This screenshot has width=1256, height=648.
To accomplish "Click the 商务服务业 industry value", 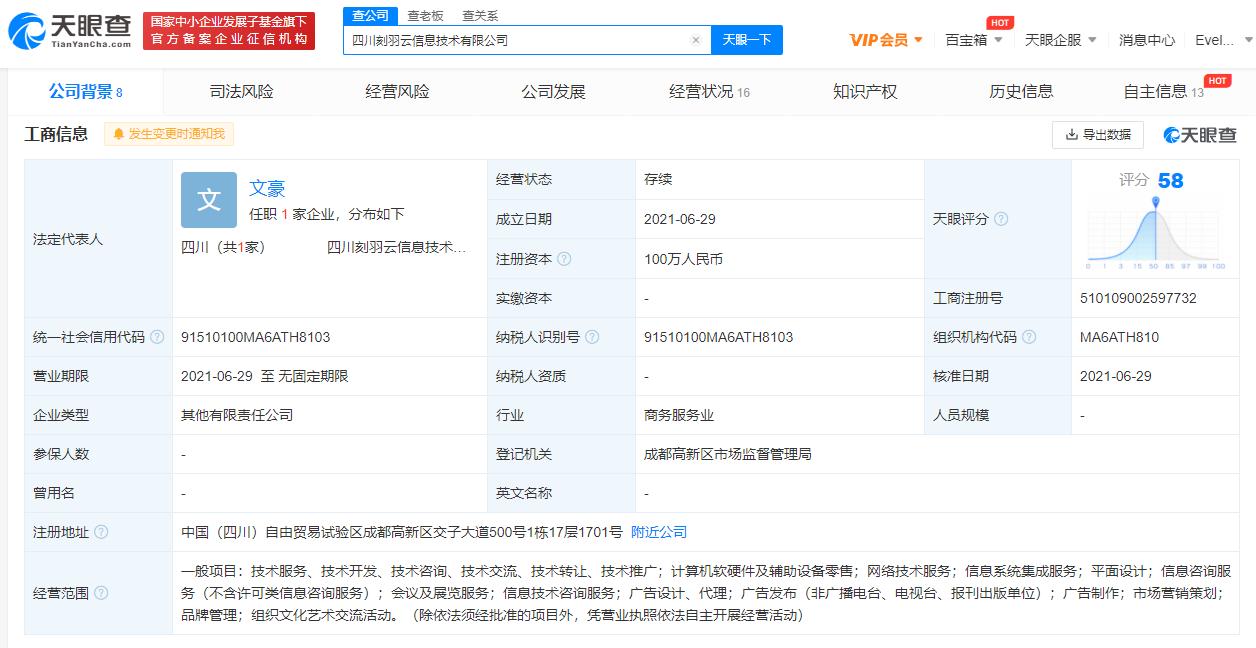I will click(x=680, y=415).
